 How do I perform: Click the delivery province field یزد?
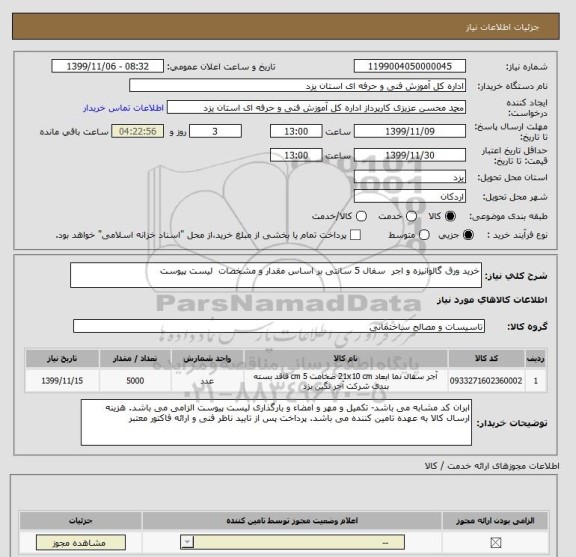click(410, 177)
